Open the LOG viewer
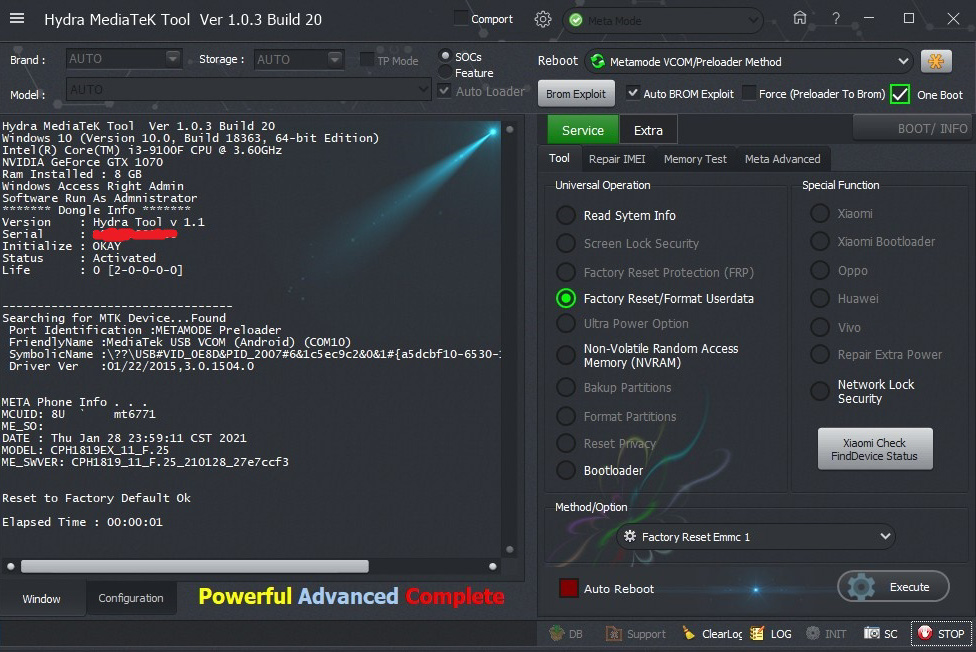976x652 pixels. (x=771, y=633)
